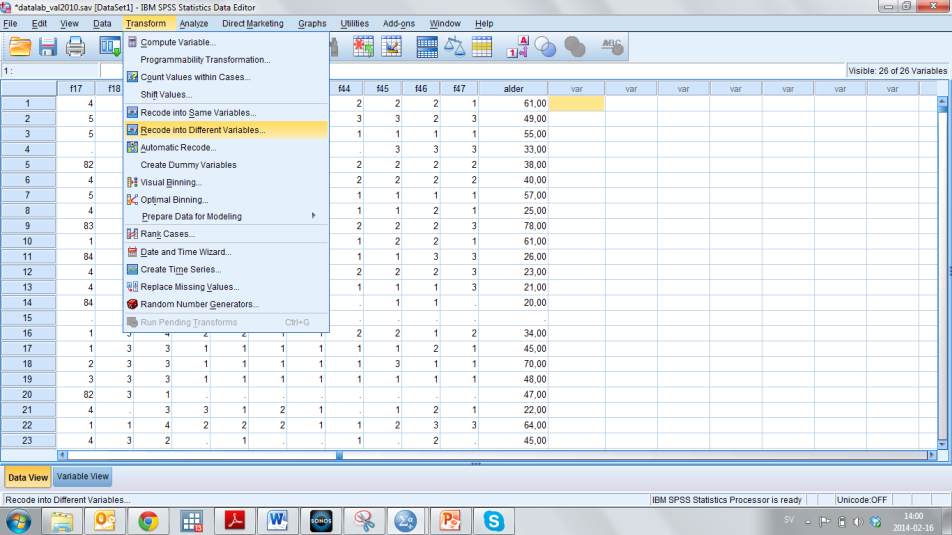Choose Create Time Series
This screenshot has width=952, height=535.
(x=226, y=269)
